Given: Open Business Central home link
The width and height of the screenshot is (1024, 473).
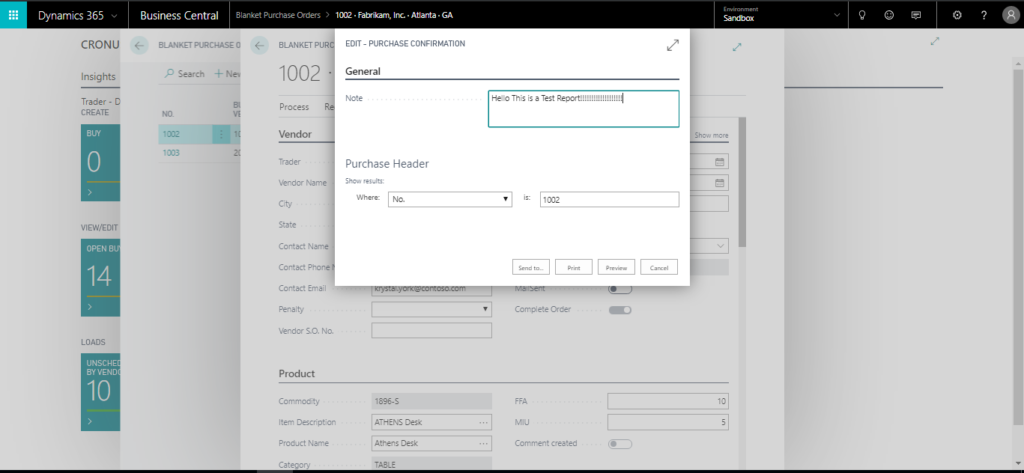Looking at the screenshot, I should click(179, 16).
